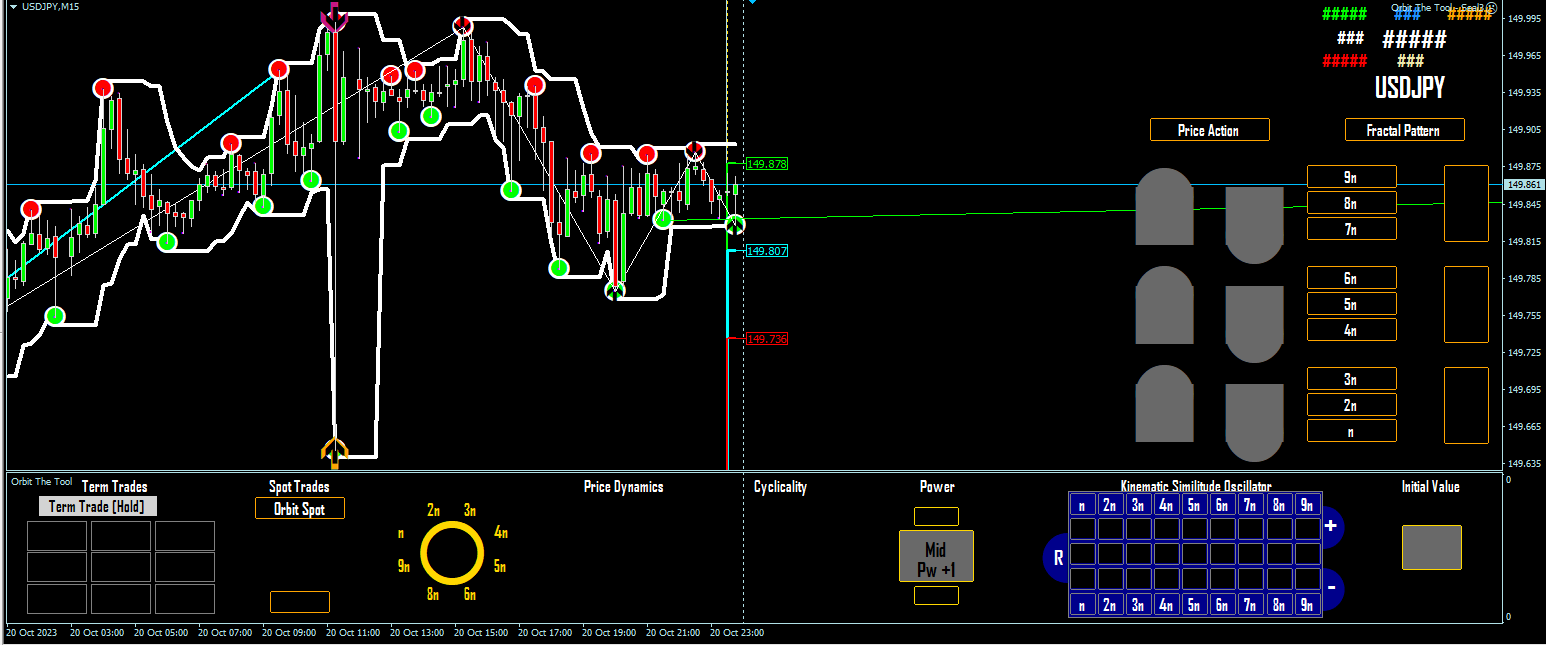
Task: Select the 5n fractal pattern button
Action: click(1351, 304)
